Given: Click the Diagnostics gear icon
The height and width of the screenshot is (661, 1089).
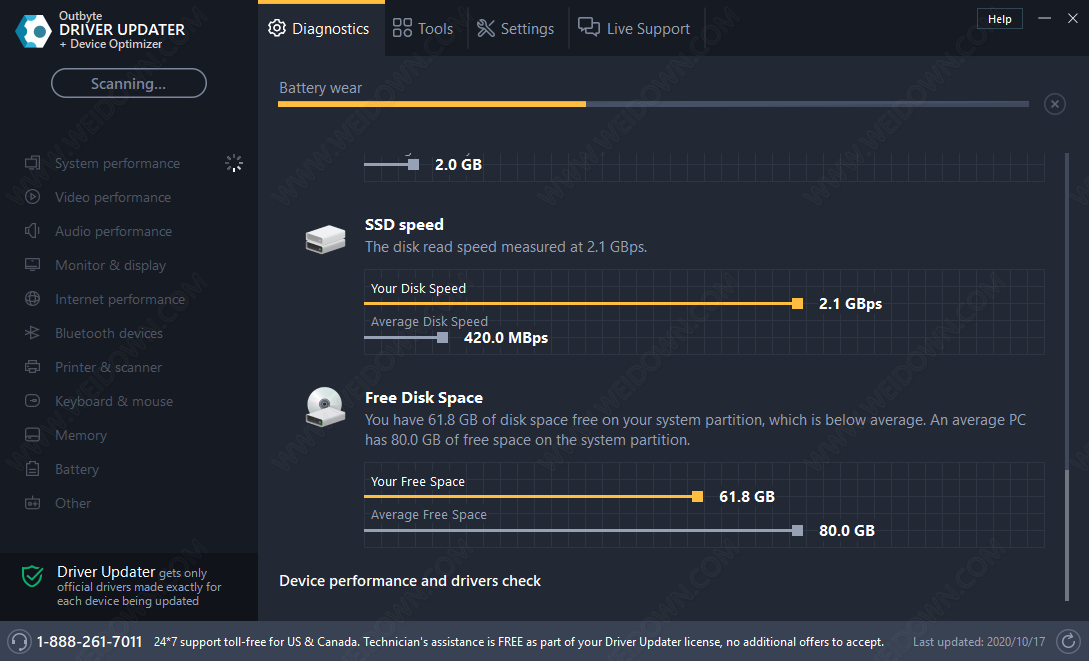Looking at the screenshot, I should tap(277, 28).
